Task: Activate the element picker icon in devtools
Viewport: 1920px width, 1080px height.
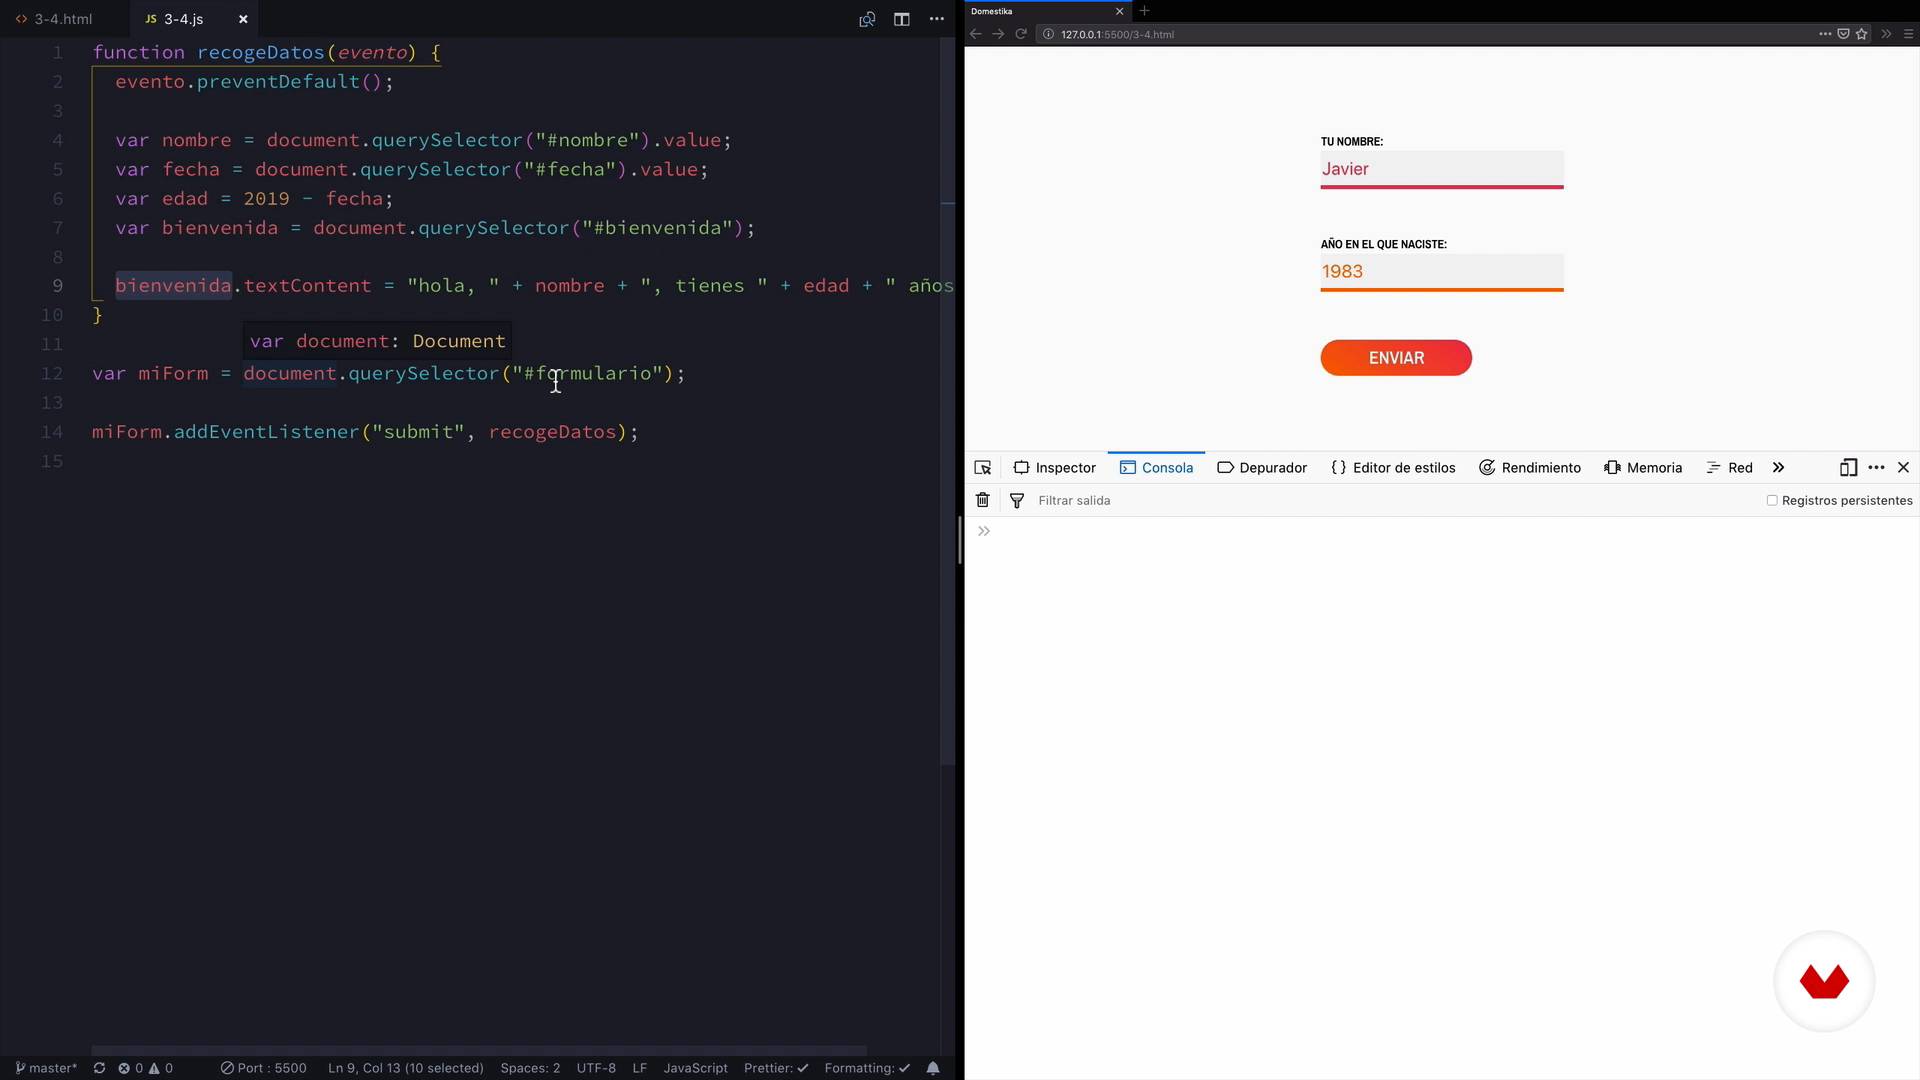Action: point(983,468)
